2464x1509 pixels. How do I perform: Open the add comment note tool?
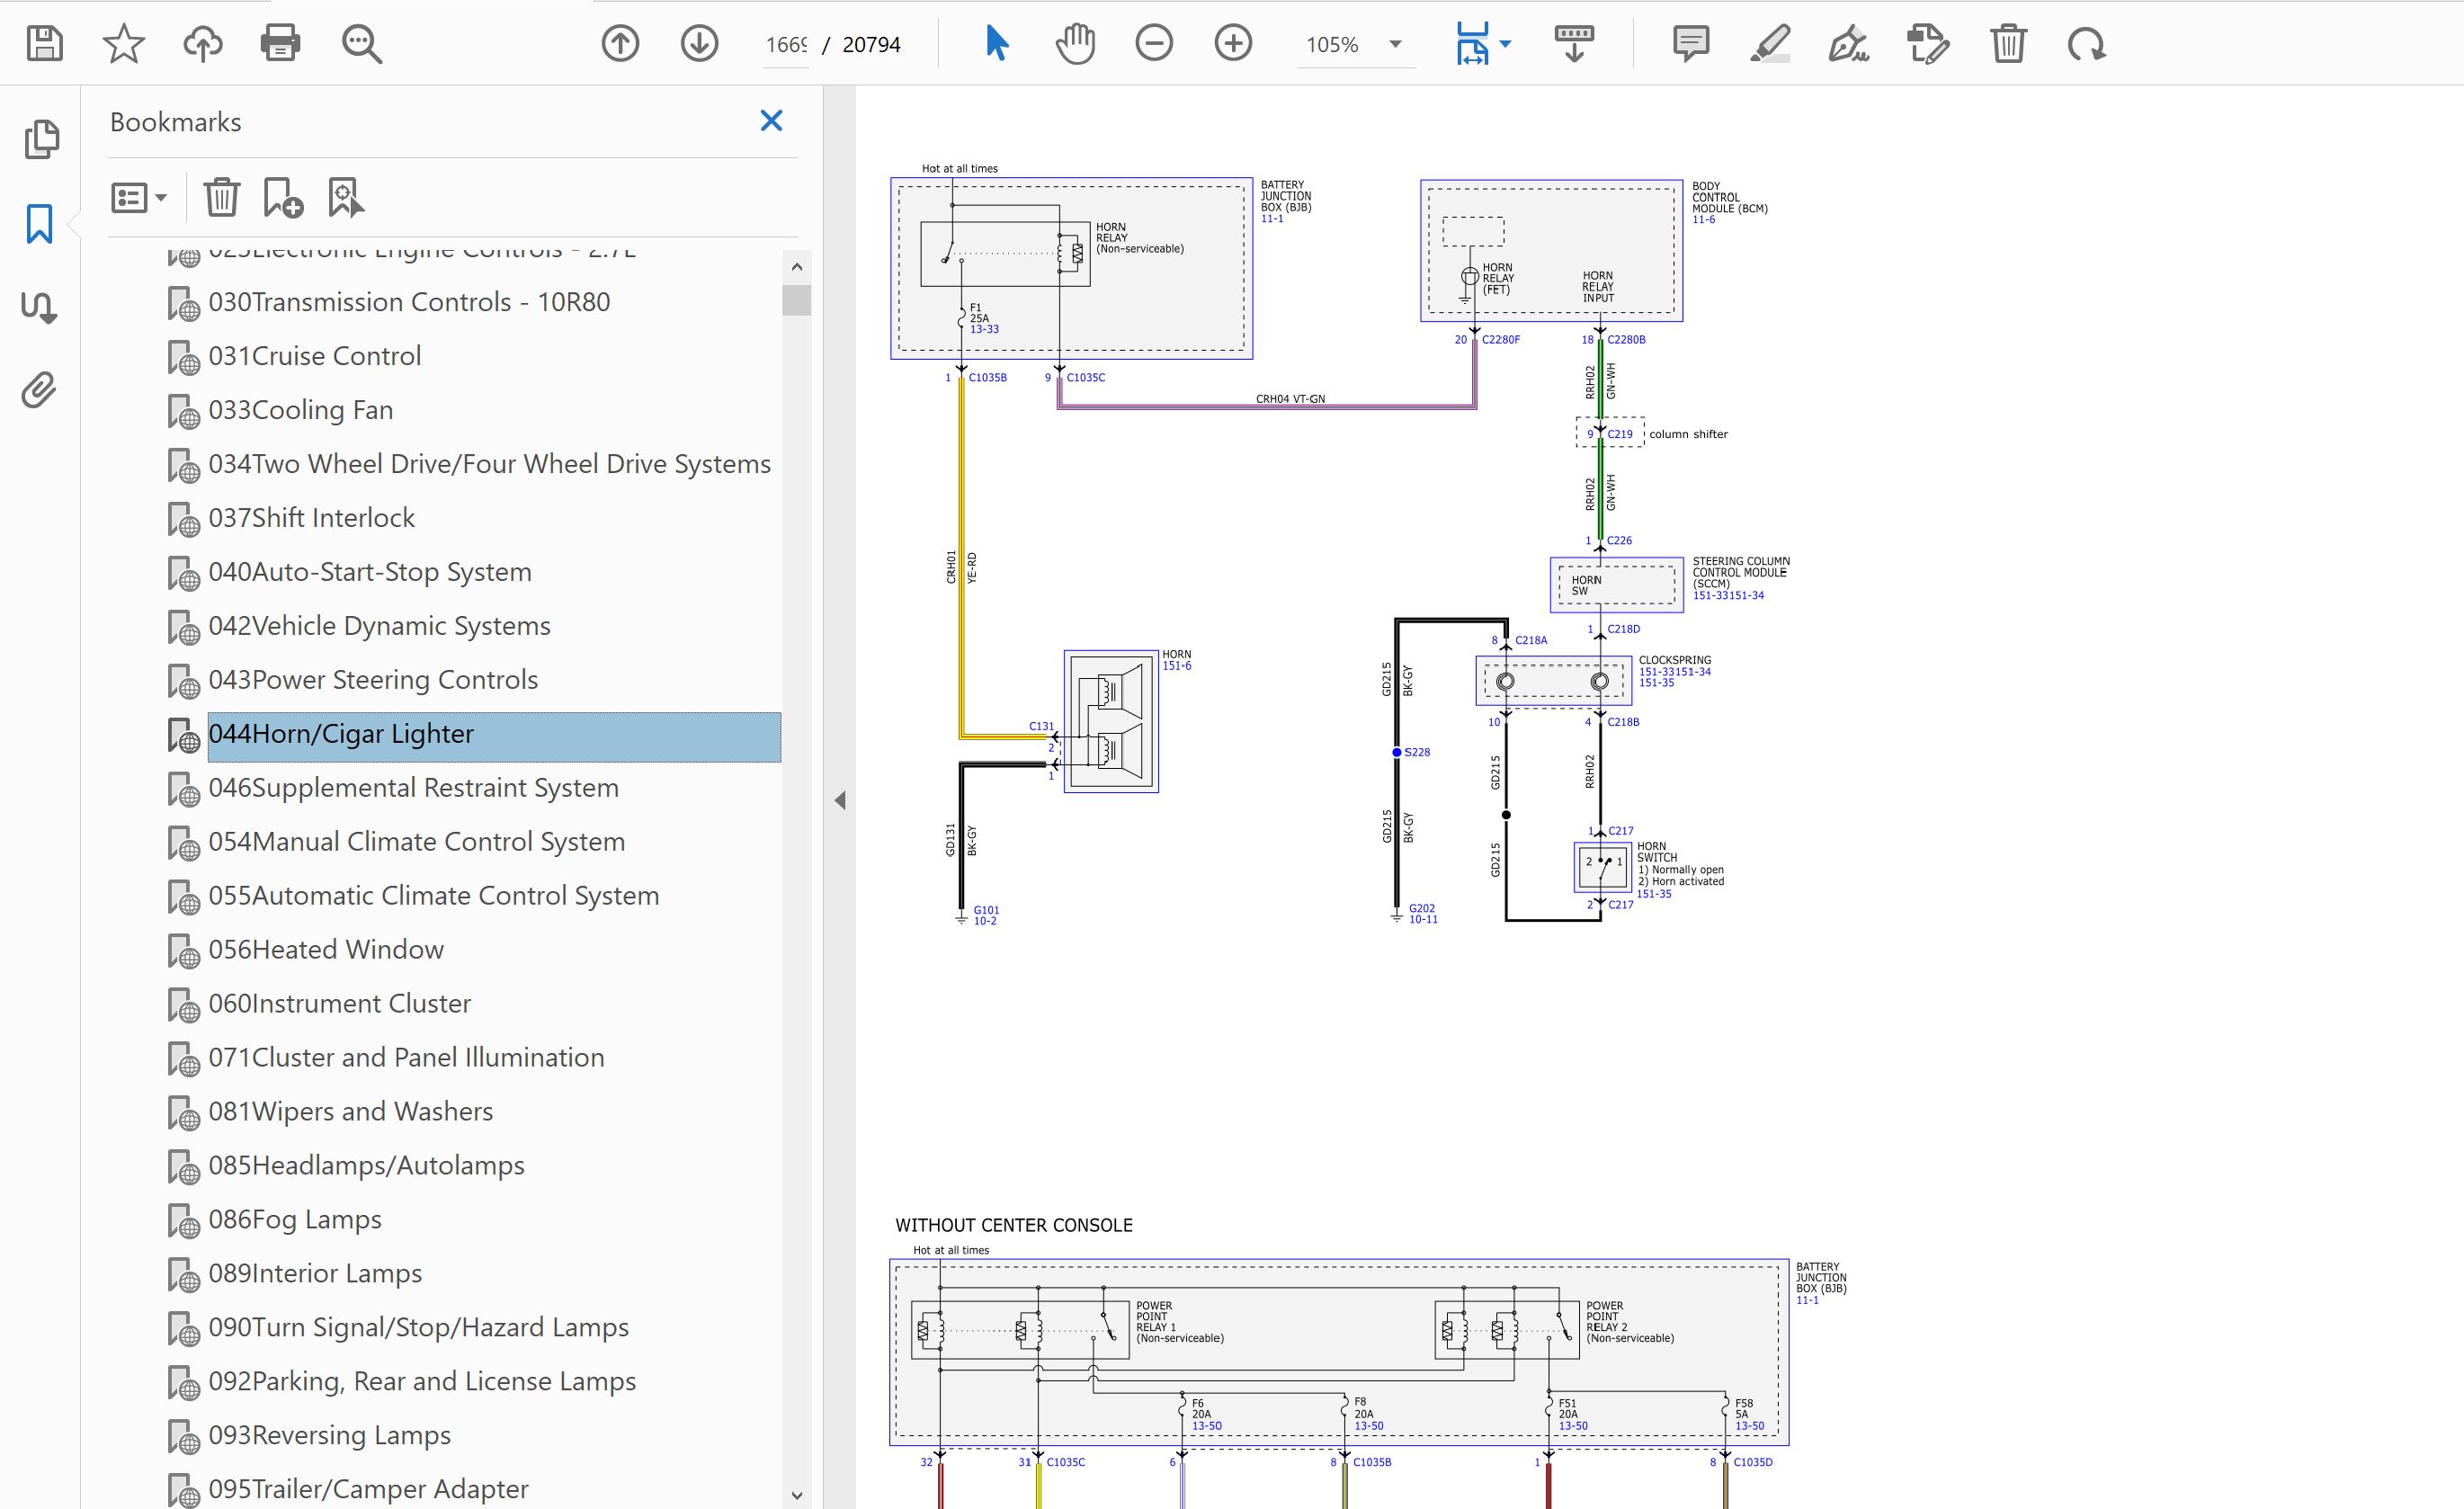(1690, 44)
